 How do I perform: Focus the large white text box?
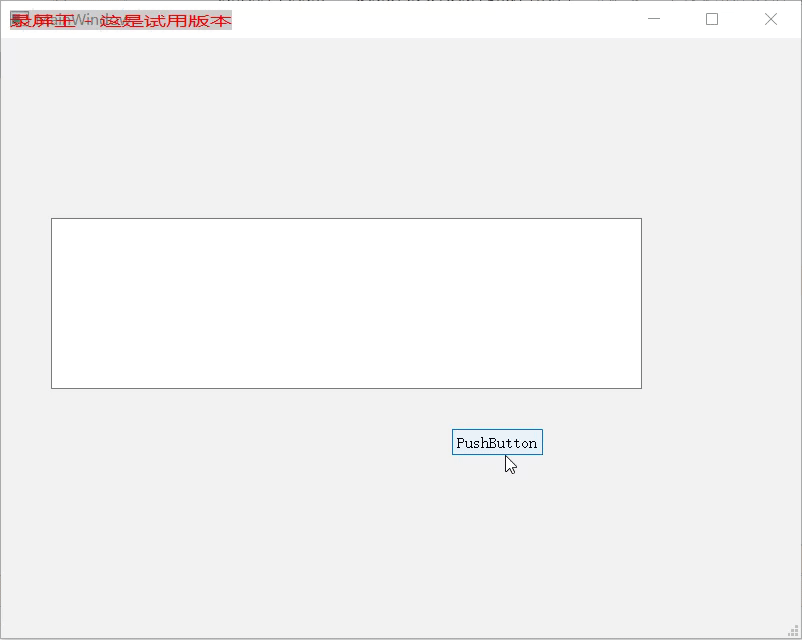[x=346, y=303]
